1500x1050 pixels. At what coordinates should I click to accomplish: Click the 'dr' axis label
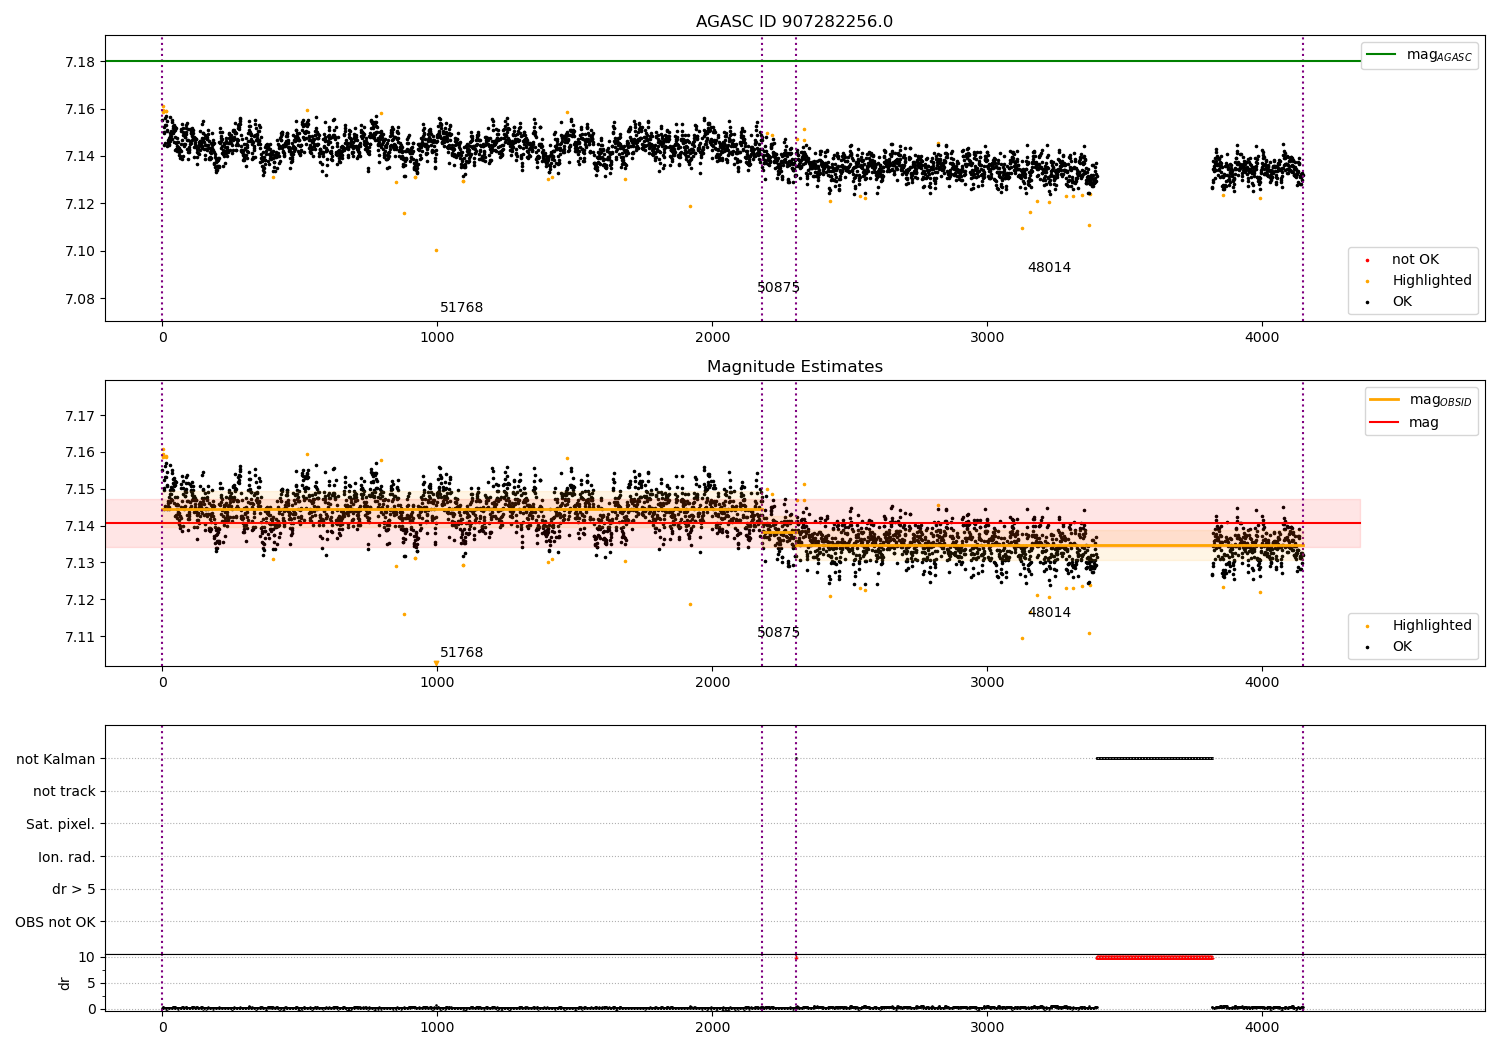pyautogui.click(x=65, y=983)
